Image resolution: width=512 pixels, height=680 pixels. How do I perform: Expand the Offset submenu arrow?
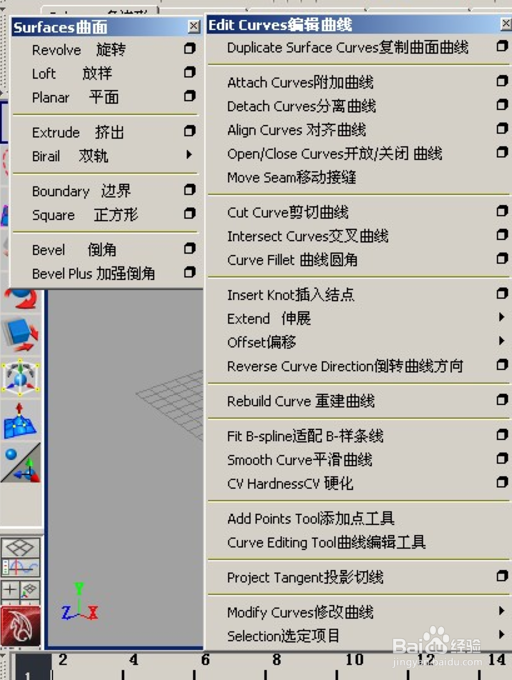click(502, 341)
